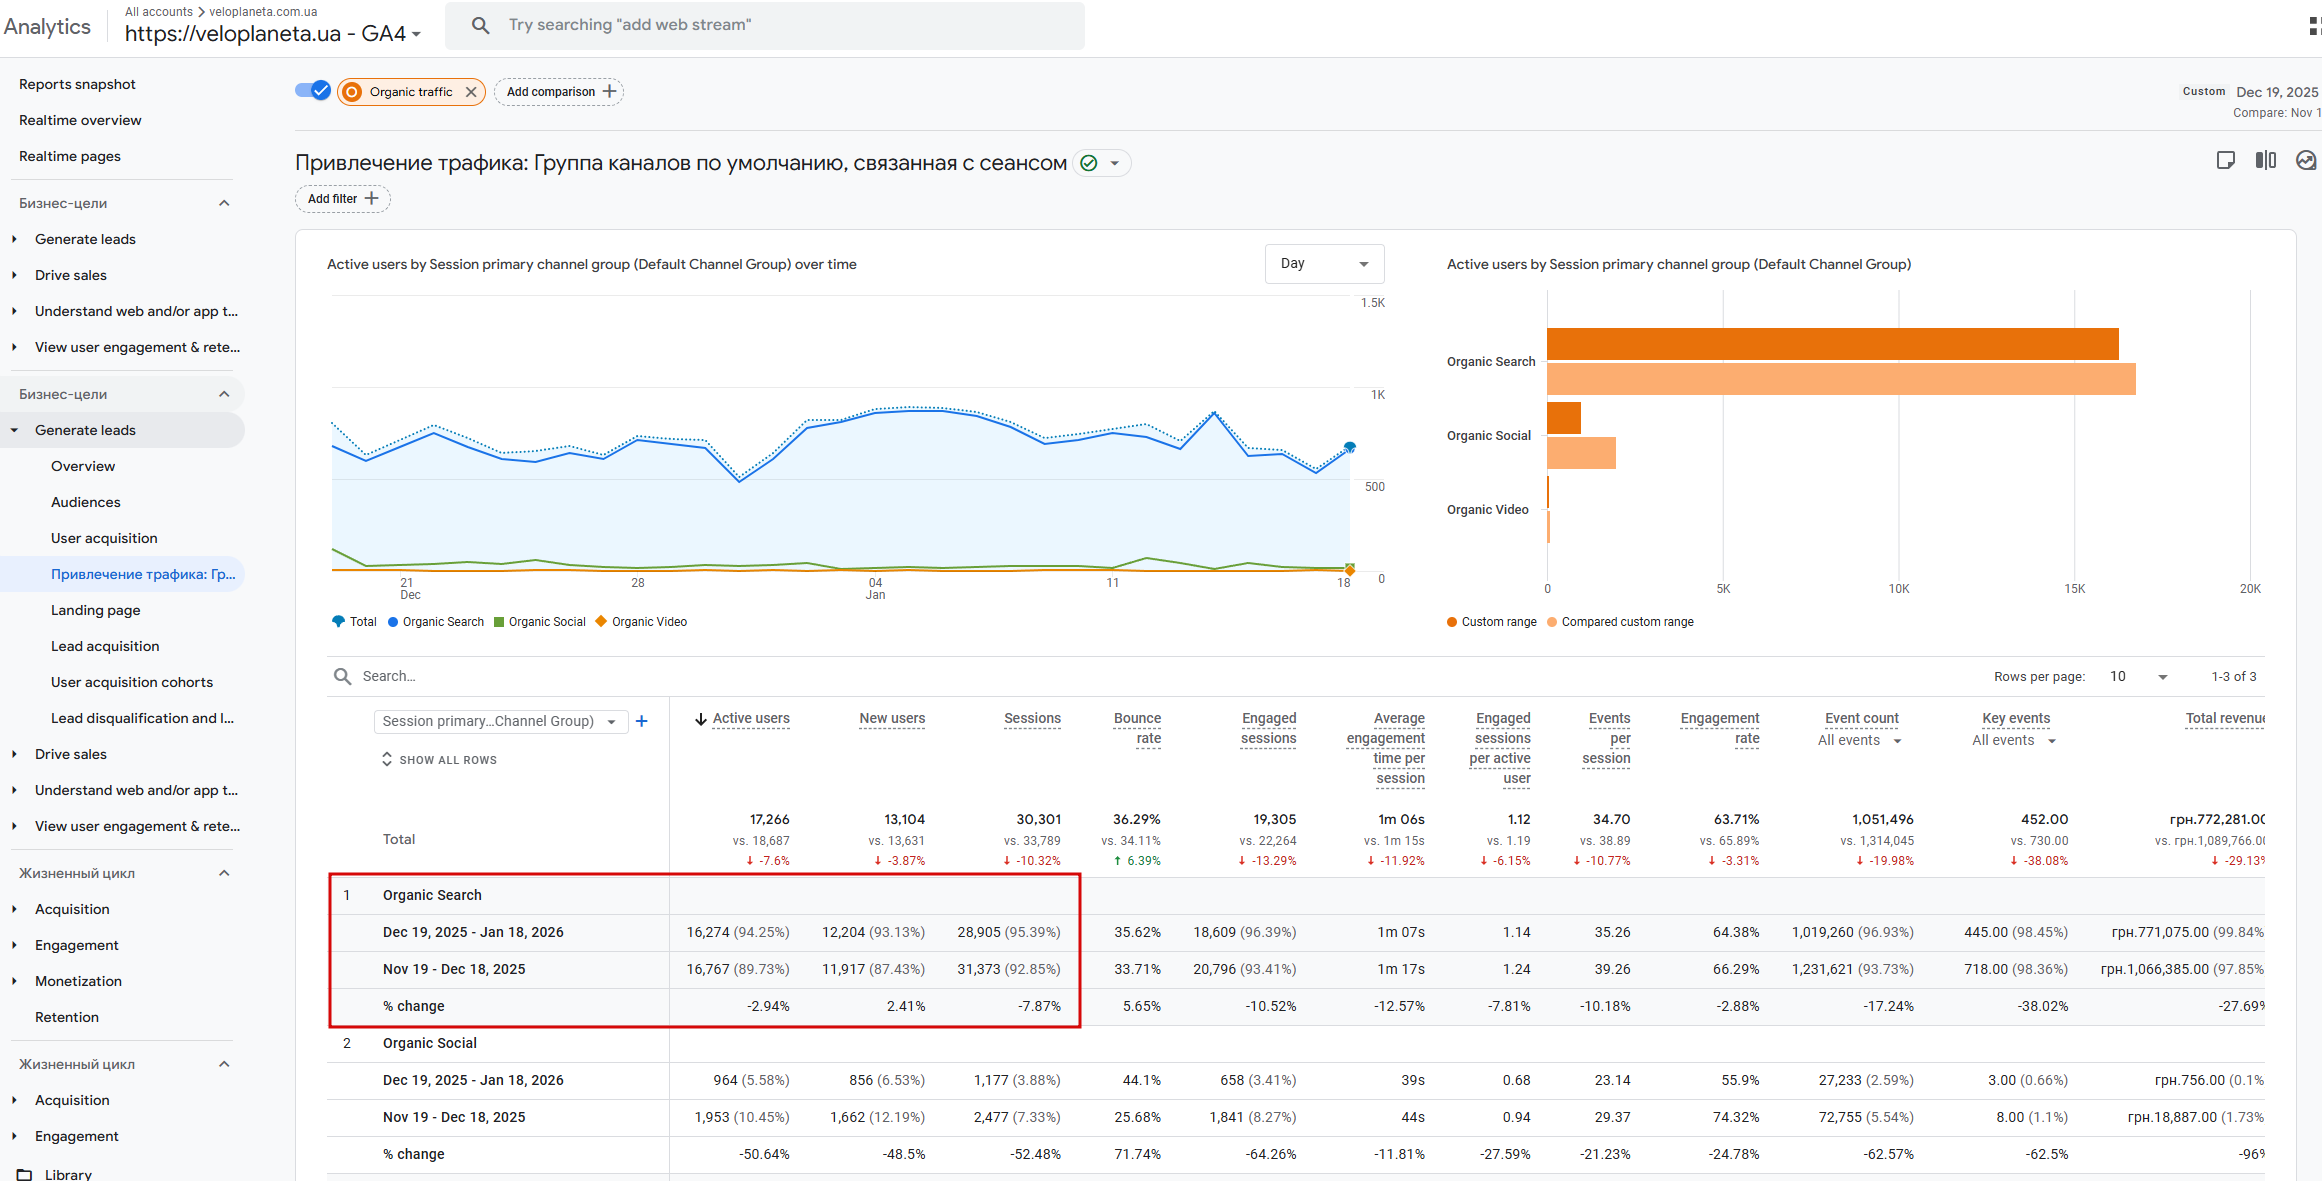Screen dimensions: 2322x1181
Task: Open the Rows per page dropdown
Action: [2138, 677]
